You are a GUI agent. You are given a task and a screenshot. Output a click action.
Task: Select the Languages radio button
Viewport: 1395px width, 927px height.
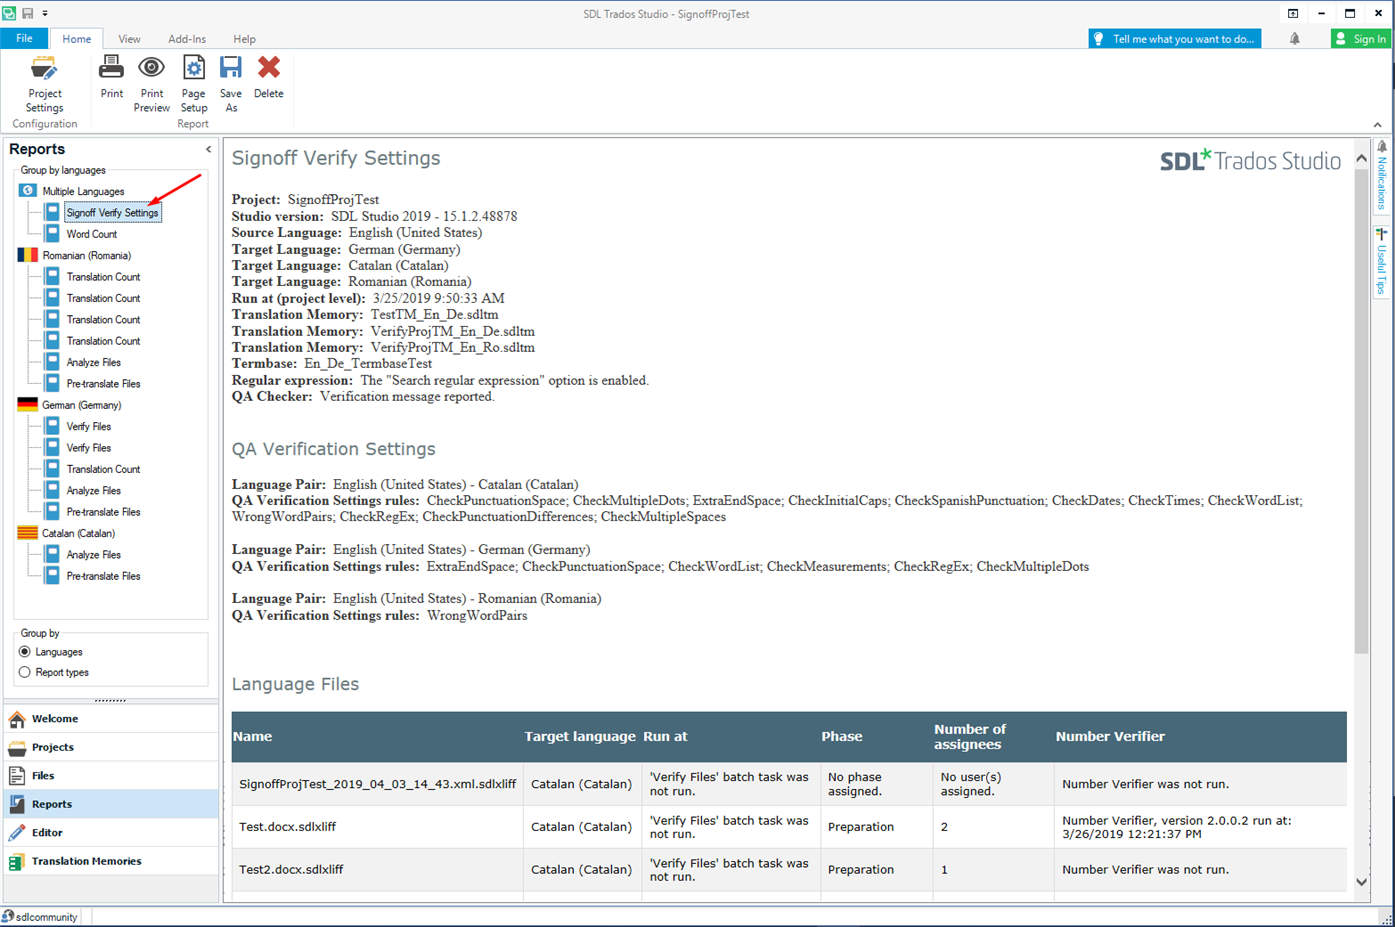(x=25, y=652)
